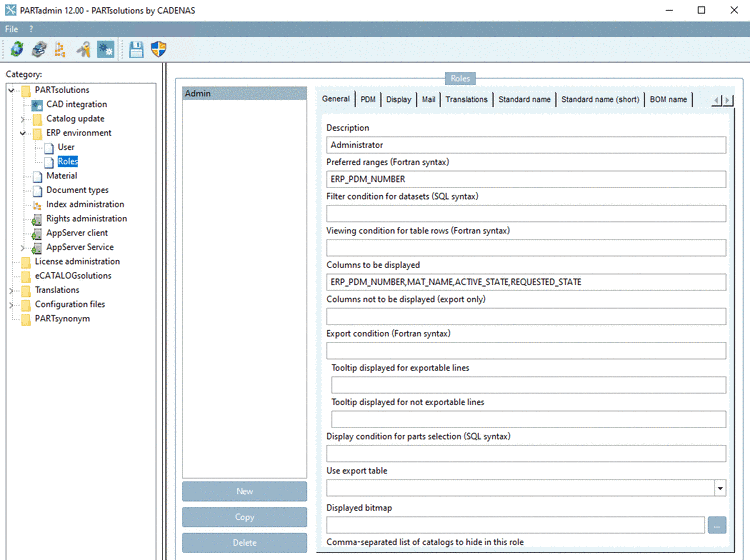
Task: Expand the AppServer Service node
Action: pyautogui.click(x=22, y=248)
